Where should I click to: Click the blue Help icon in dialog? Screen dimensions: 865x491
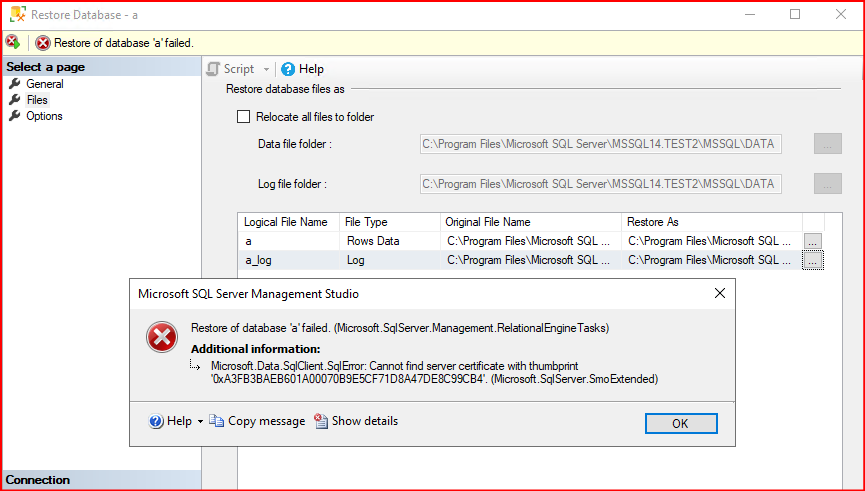click(156, 421)
